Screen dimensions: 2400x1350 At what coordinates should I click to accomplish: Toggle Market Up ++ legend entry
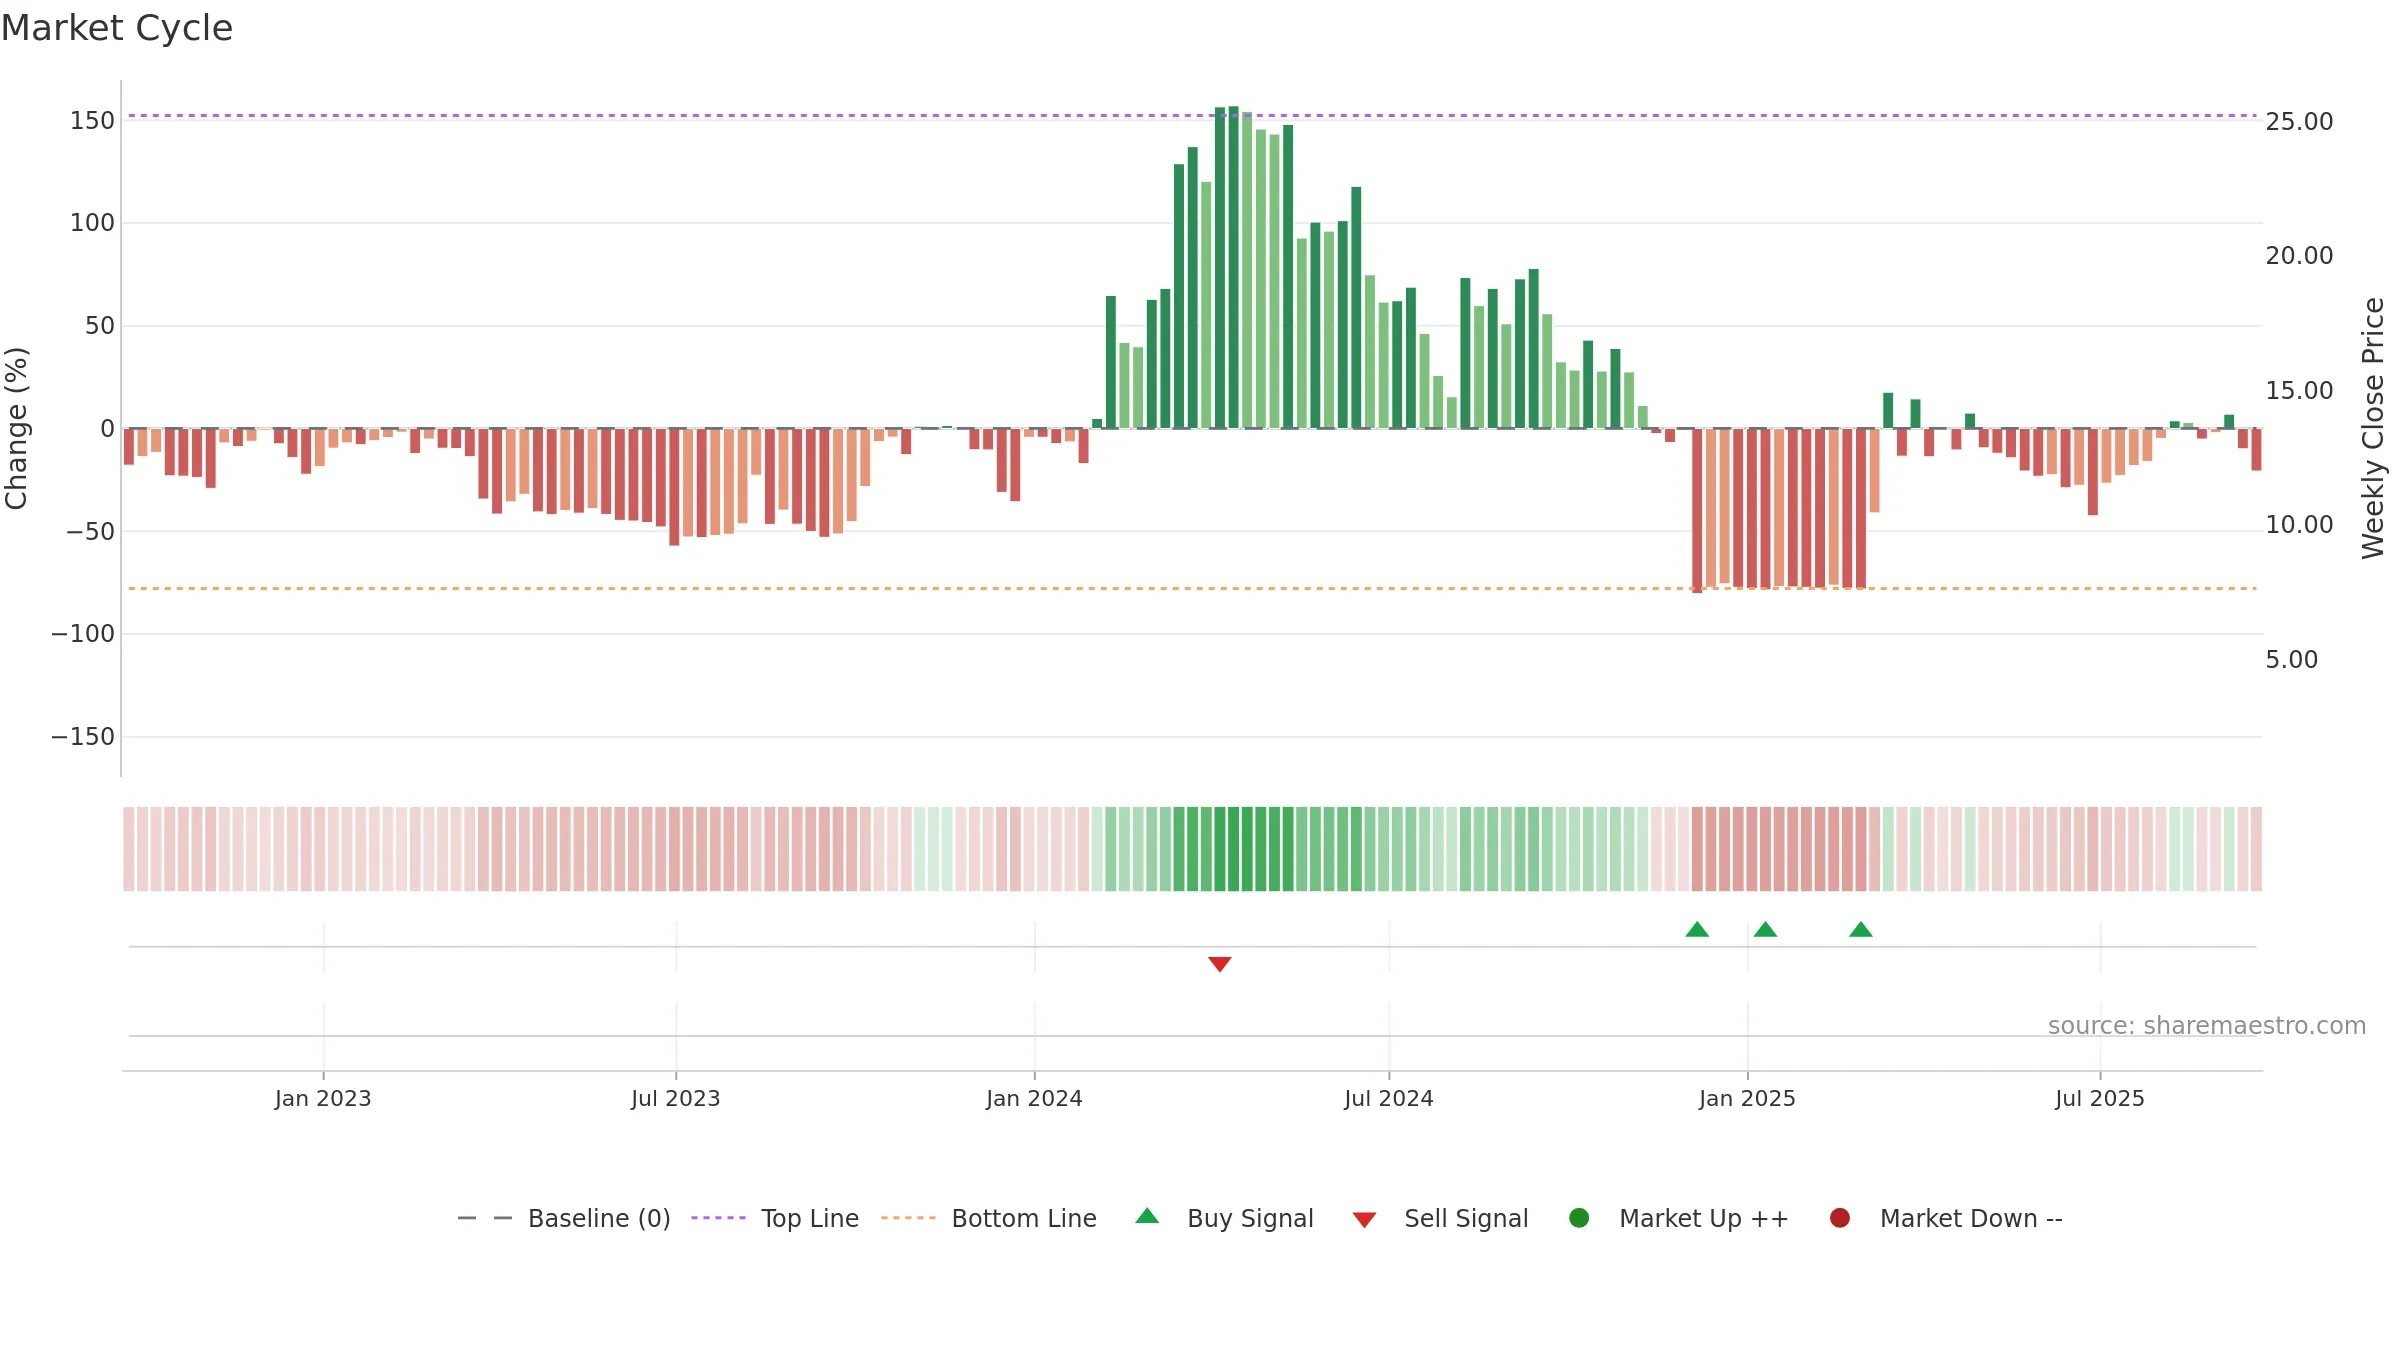click(x=1679, y=1218)
